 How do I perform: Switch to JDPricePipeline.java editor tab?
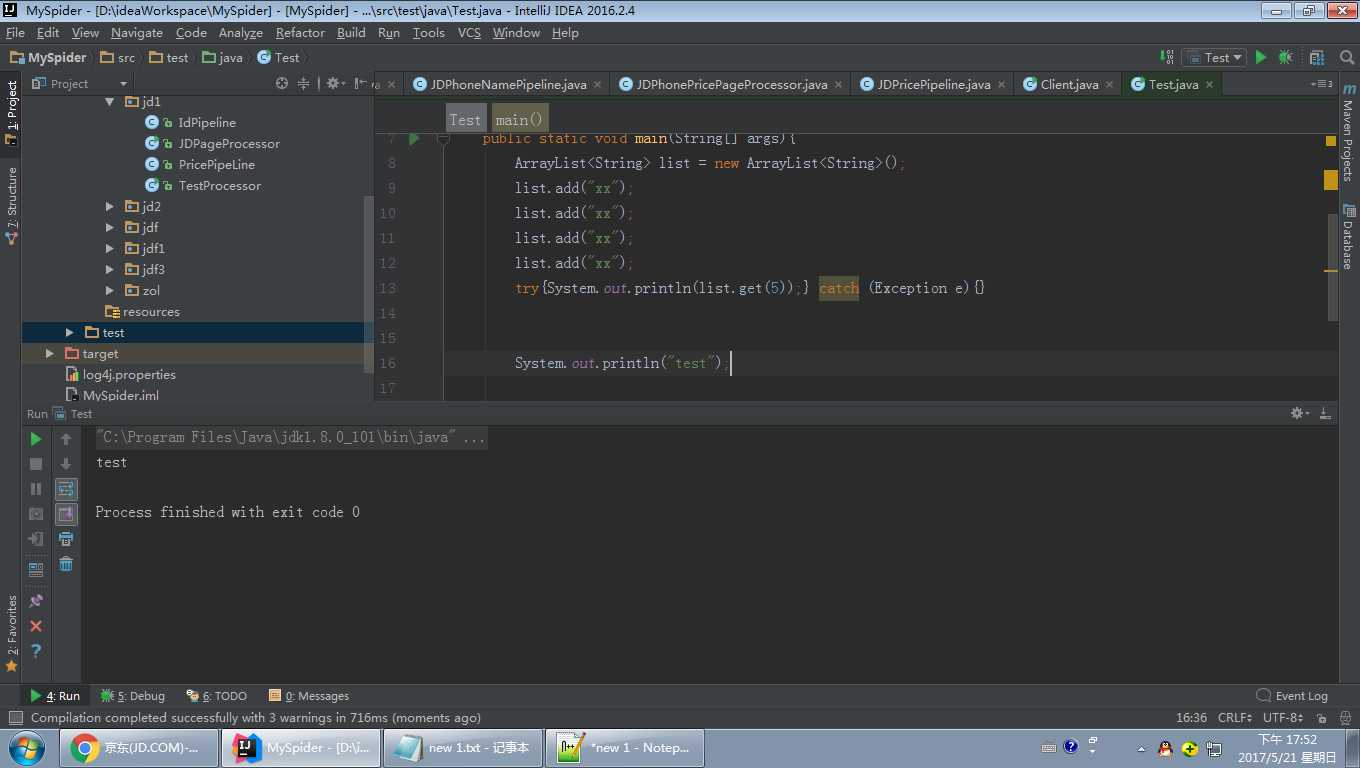pyautogui.click(x=933, y=85)
